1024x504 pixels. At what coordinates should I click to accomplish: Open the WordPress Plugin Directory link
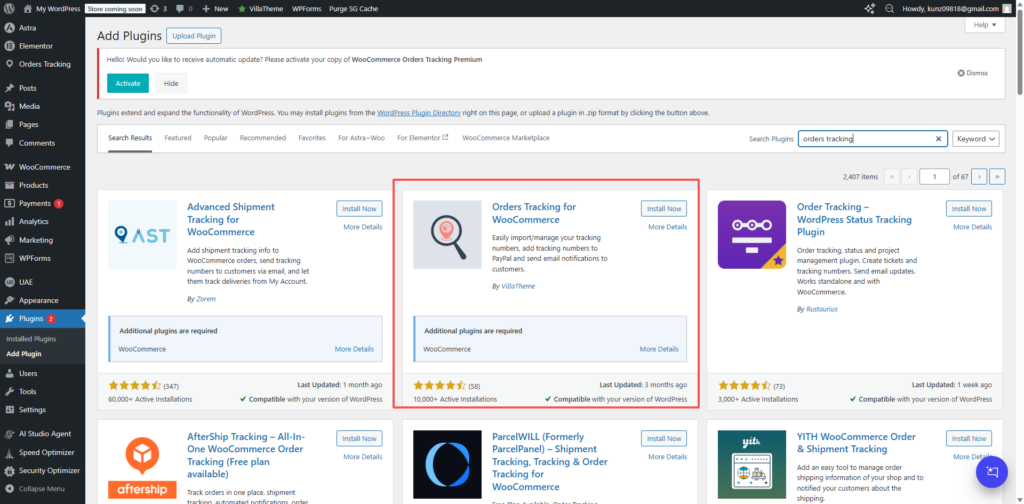pos(419,113)
